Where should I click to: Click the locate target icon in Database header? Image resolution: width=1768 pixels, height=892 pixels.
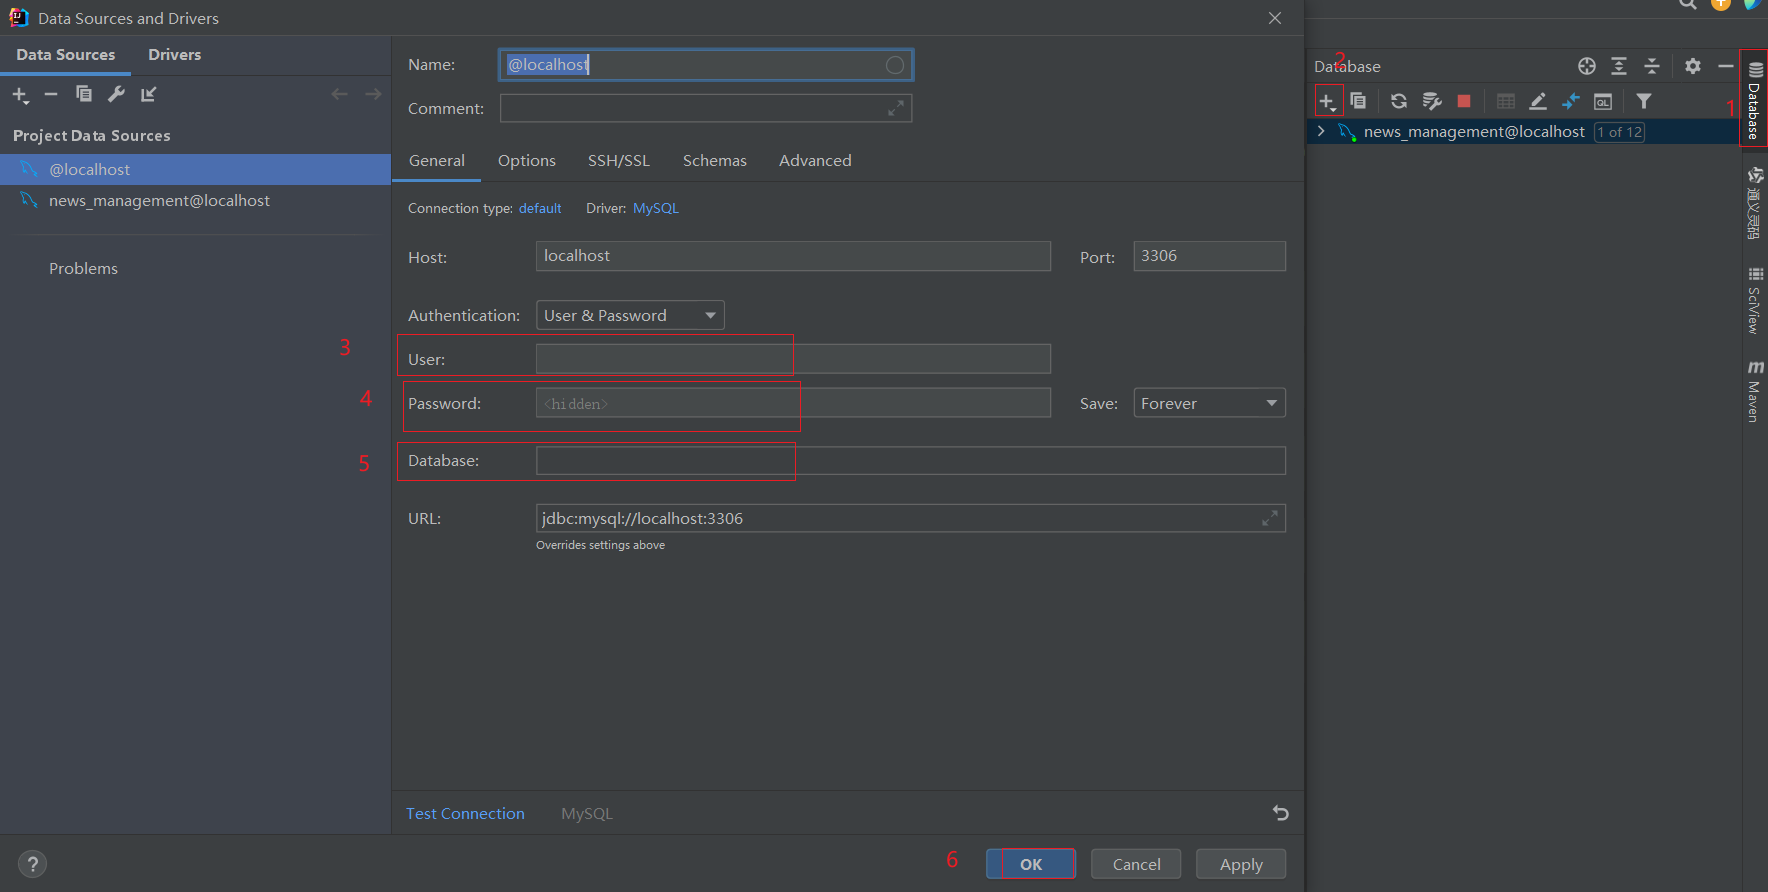[1587, 66]
